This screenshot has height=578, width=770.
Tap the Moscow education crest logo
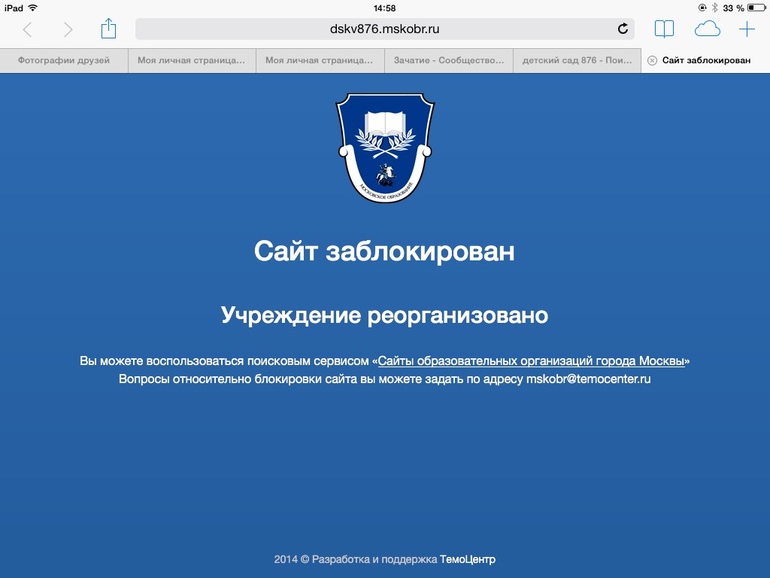tap(385, 146)
